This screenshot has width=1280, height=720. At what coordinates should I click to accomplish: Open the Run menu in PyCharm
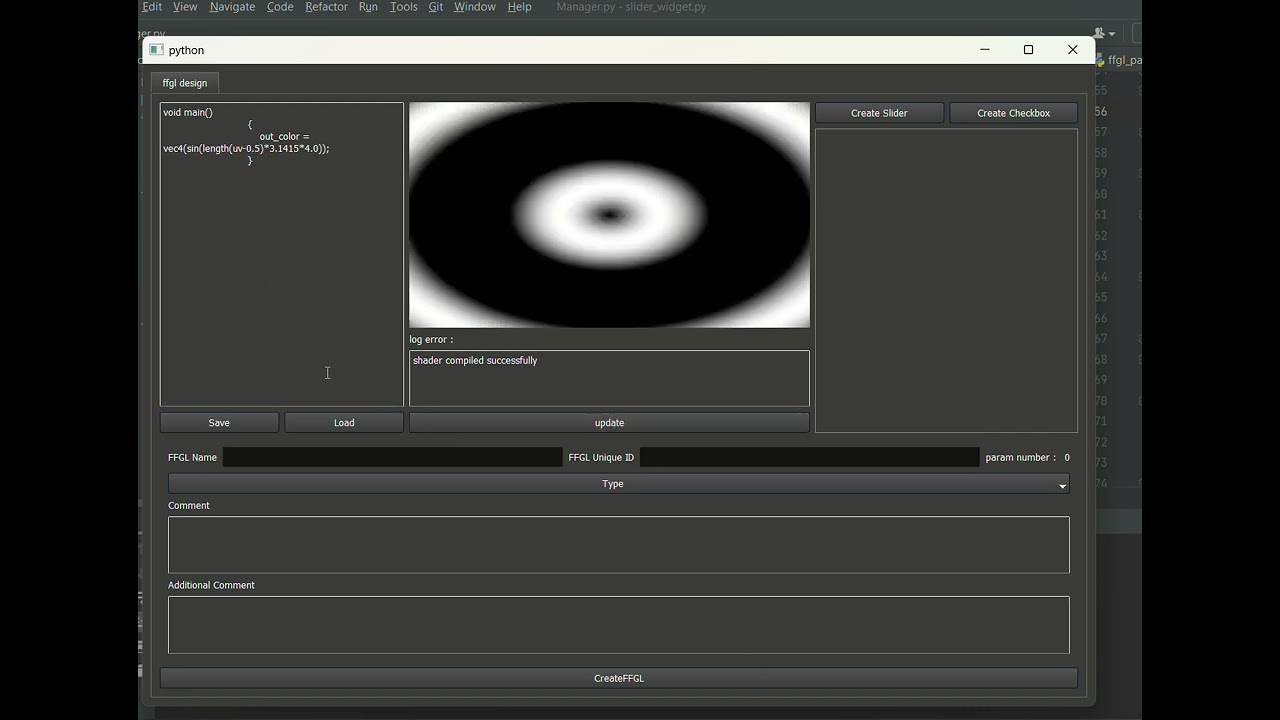[368, 7]
